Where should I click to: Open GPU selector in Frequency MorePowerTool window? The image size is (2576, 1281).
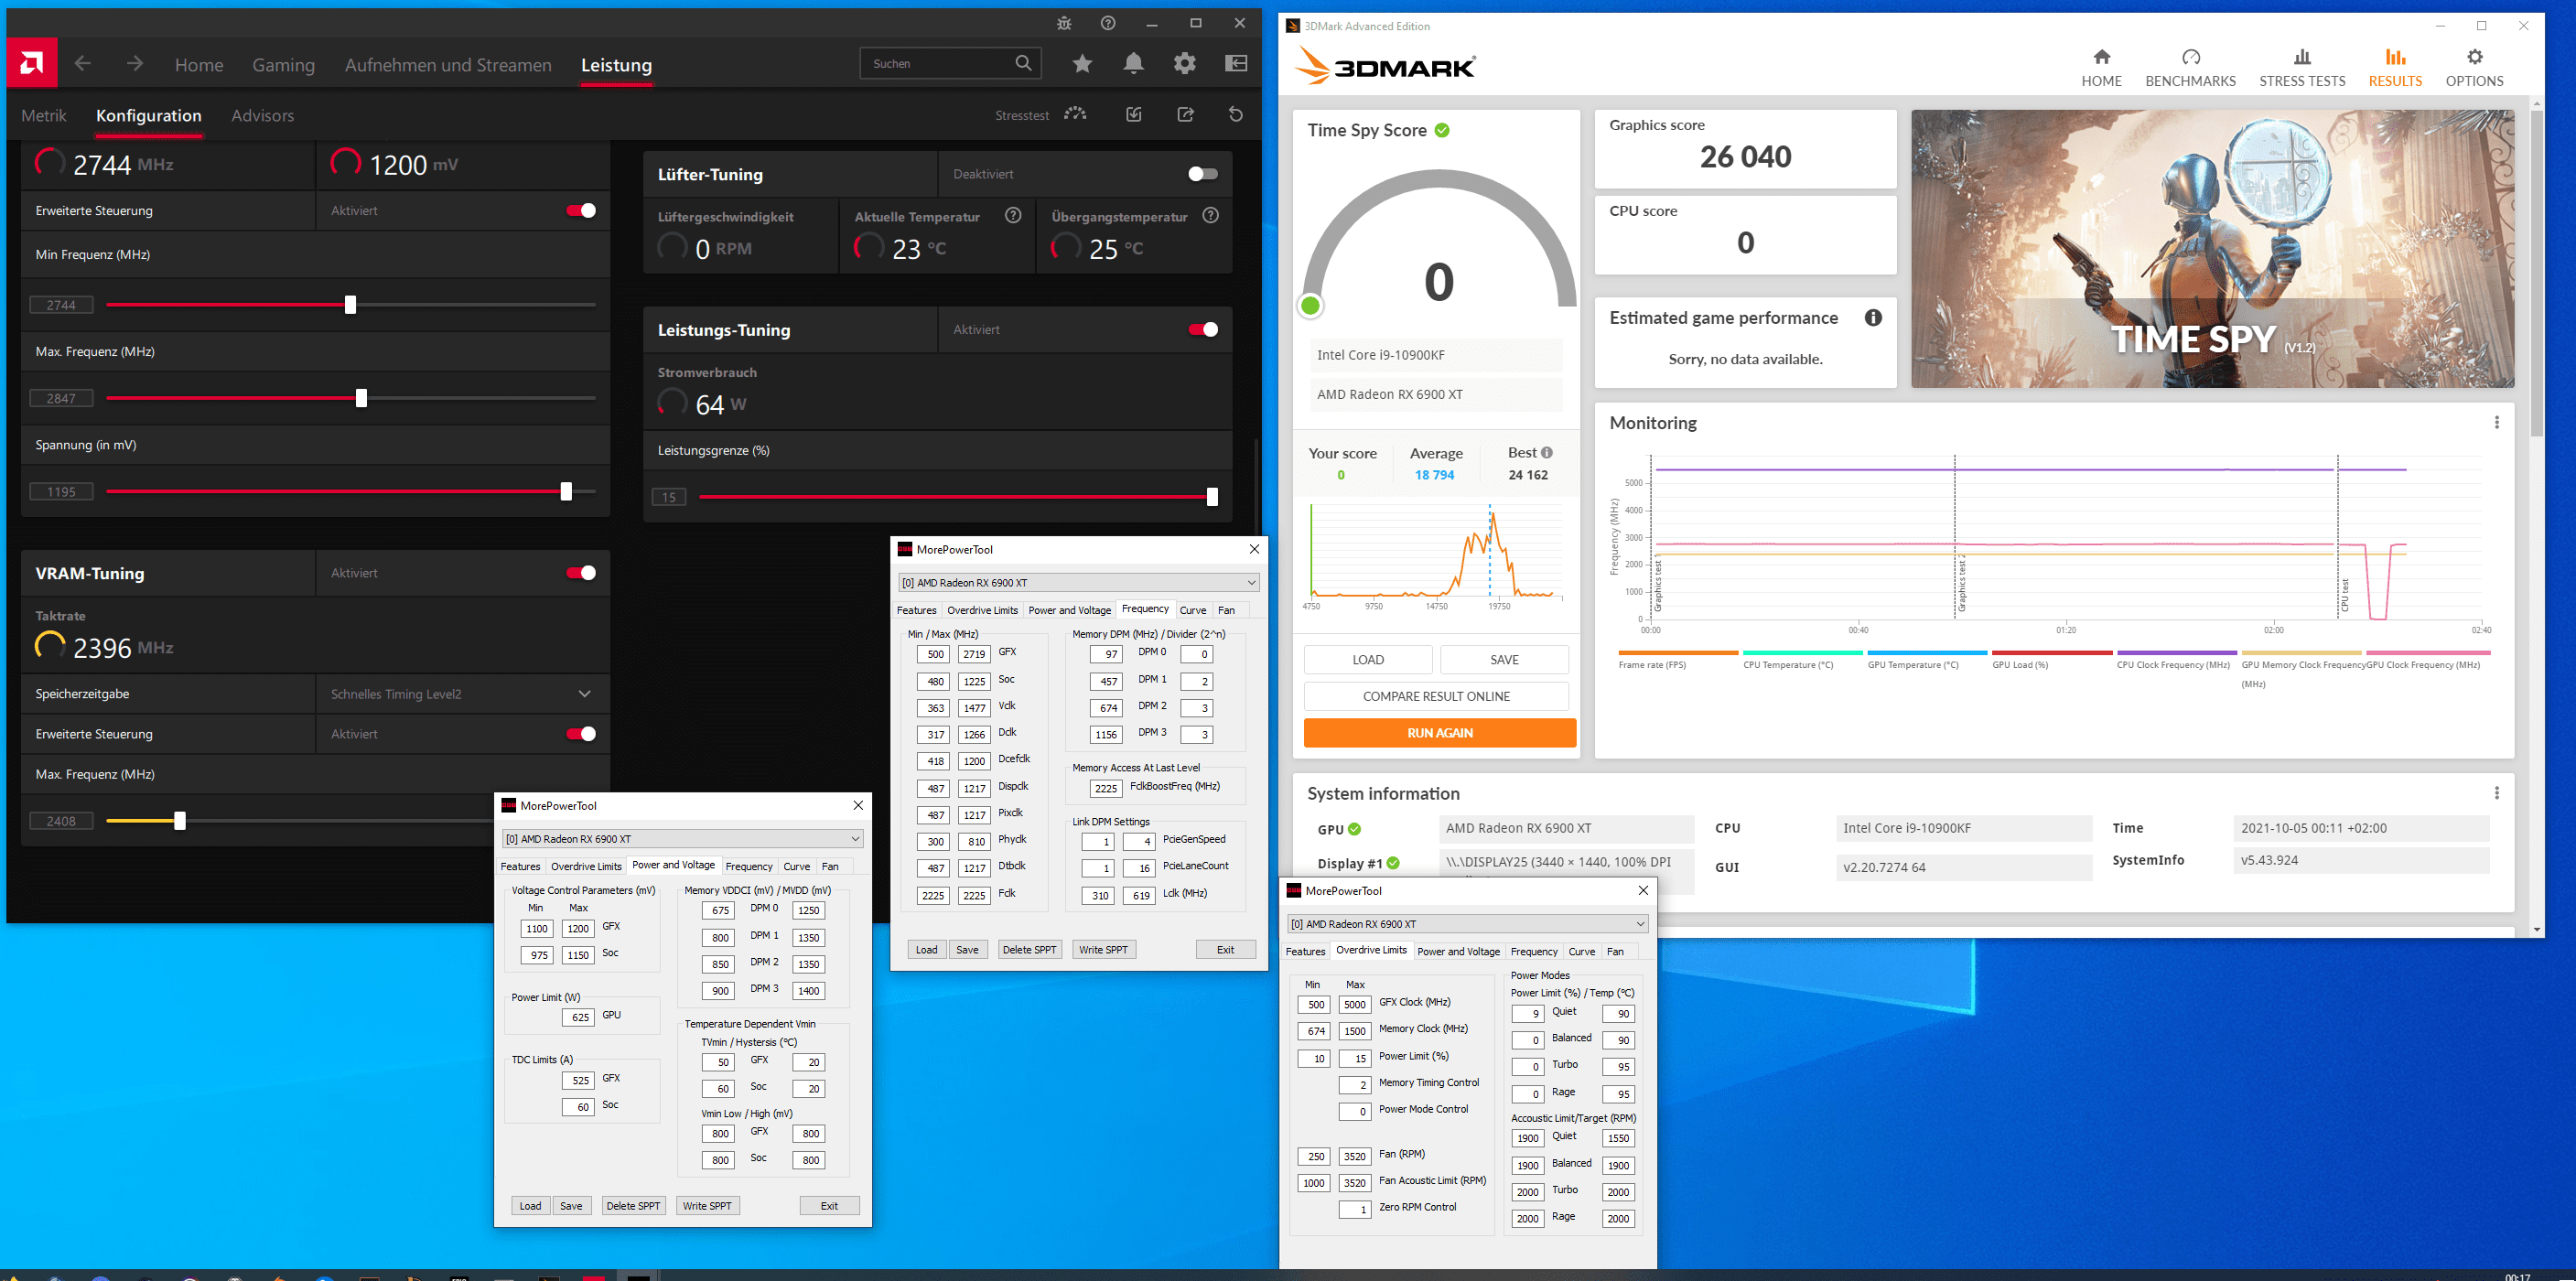tap(1078, 583)
